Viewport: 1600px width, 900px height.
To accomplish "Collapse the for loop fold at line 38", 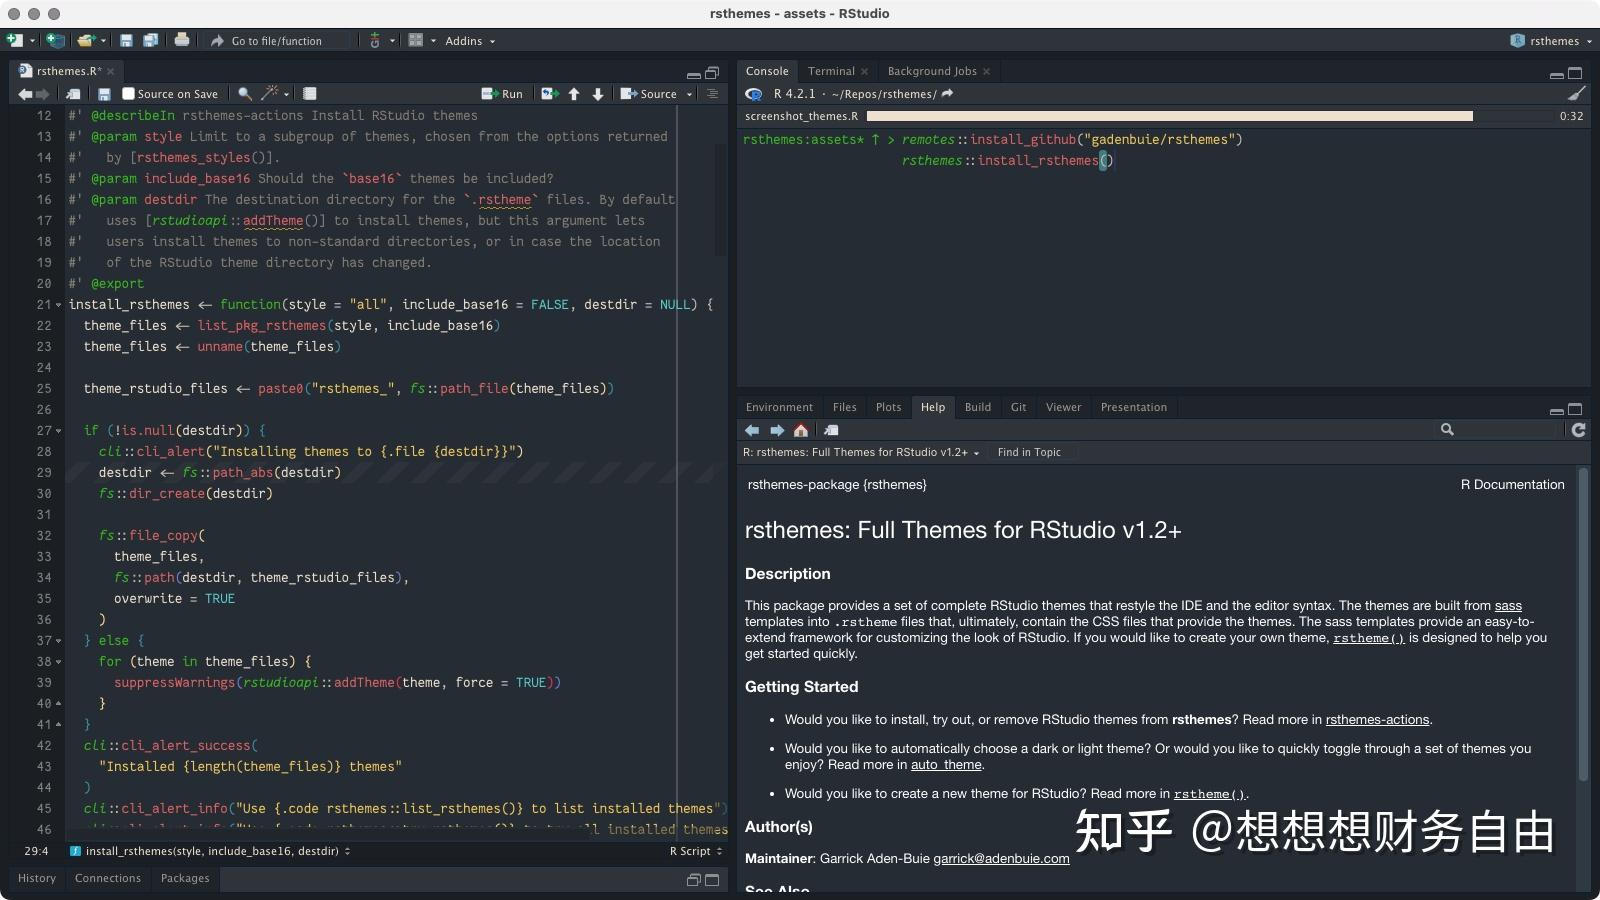I will pos(58,662).
